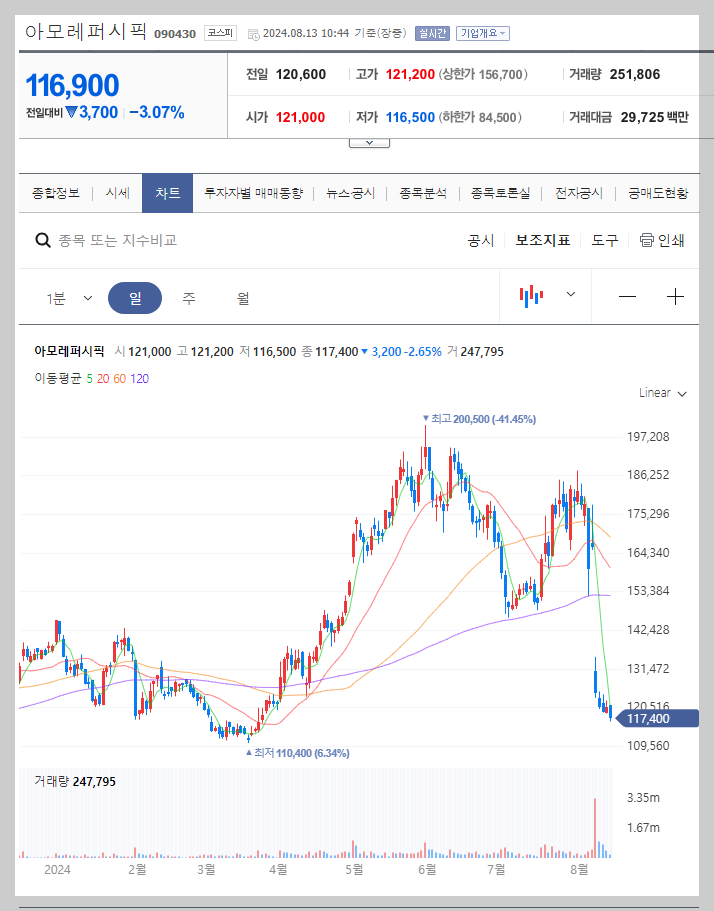Zoom in on the chart with the plus icon

[675, 296]
